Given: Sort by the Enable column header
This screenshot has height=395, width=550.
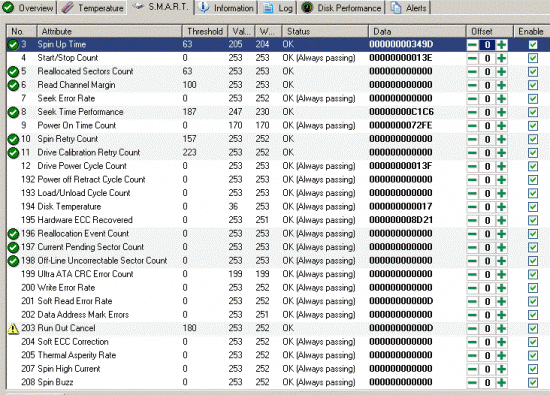Looking at the screenshot, I should coord(531,32).
